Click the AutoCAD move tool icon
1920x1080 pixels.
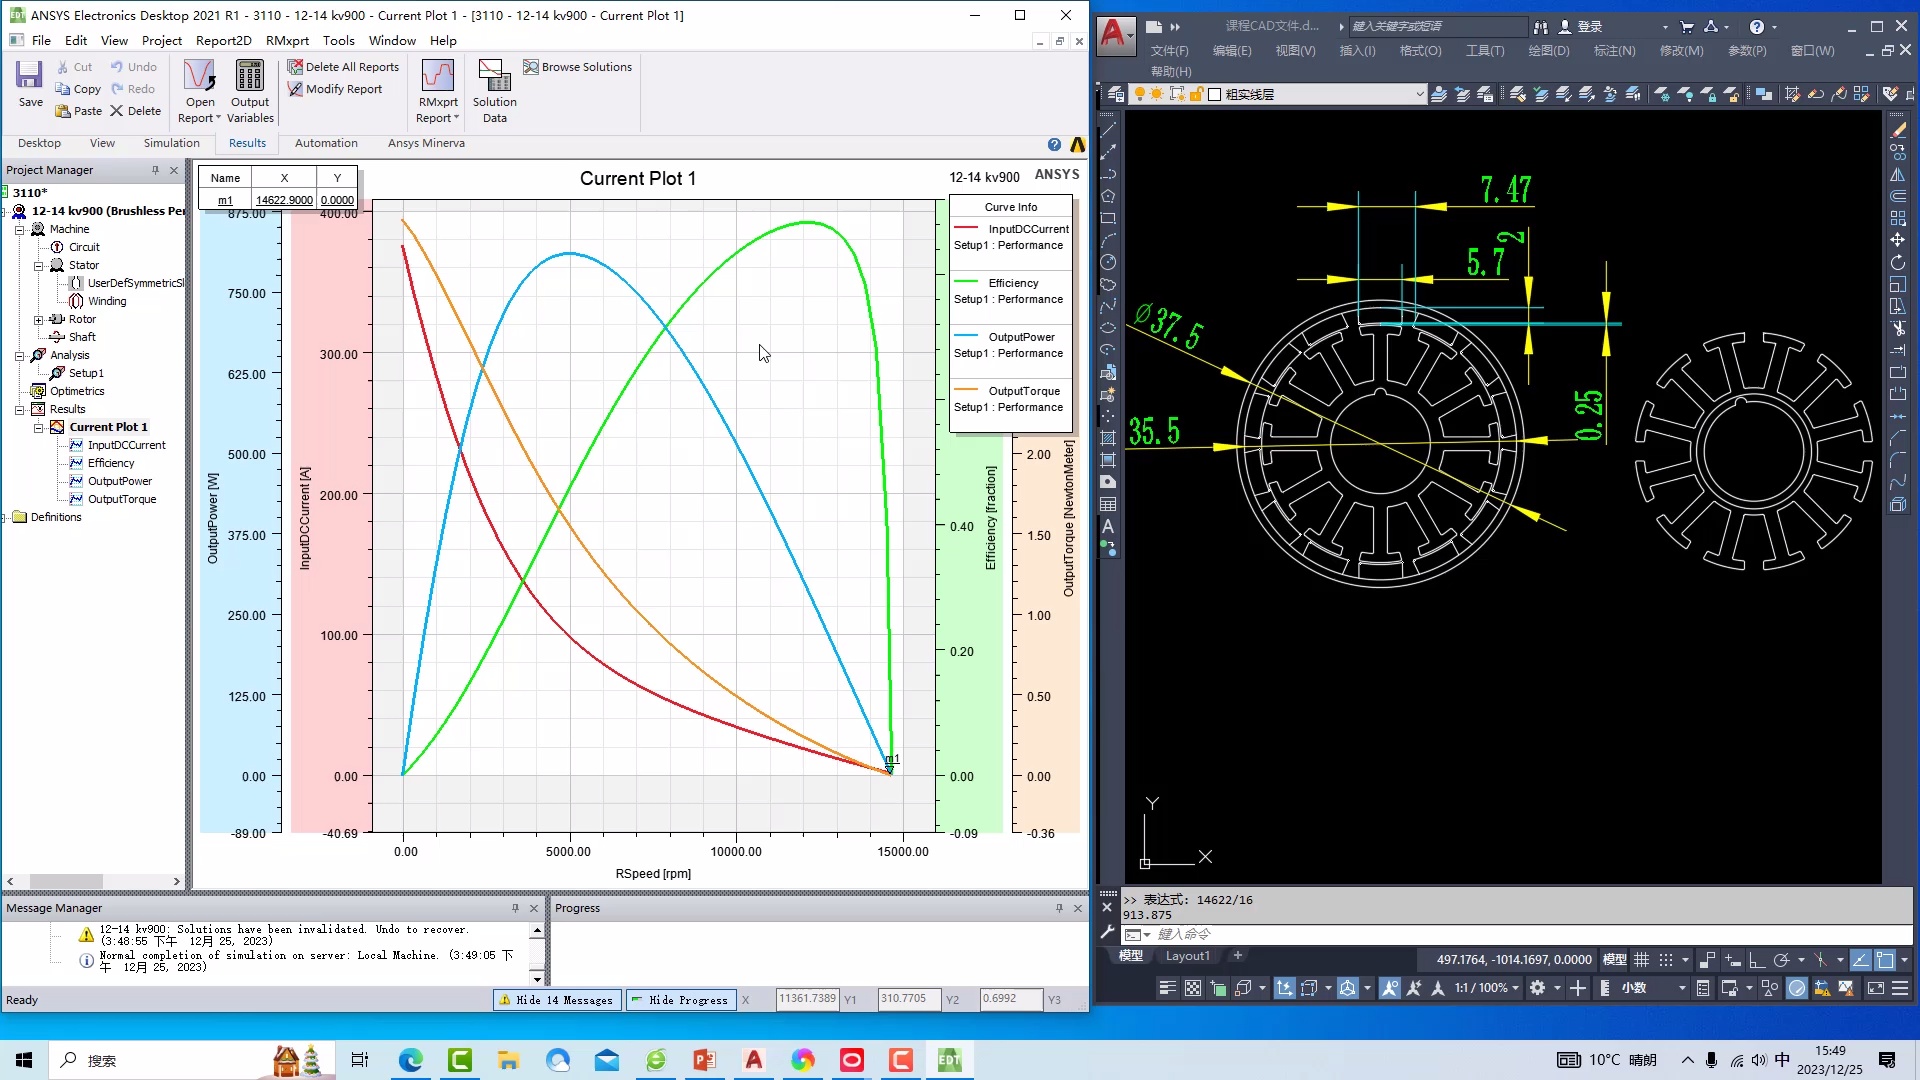1897,240
